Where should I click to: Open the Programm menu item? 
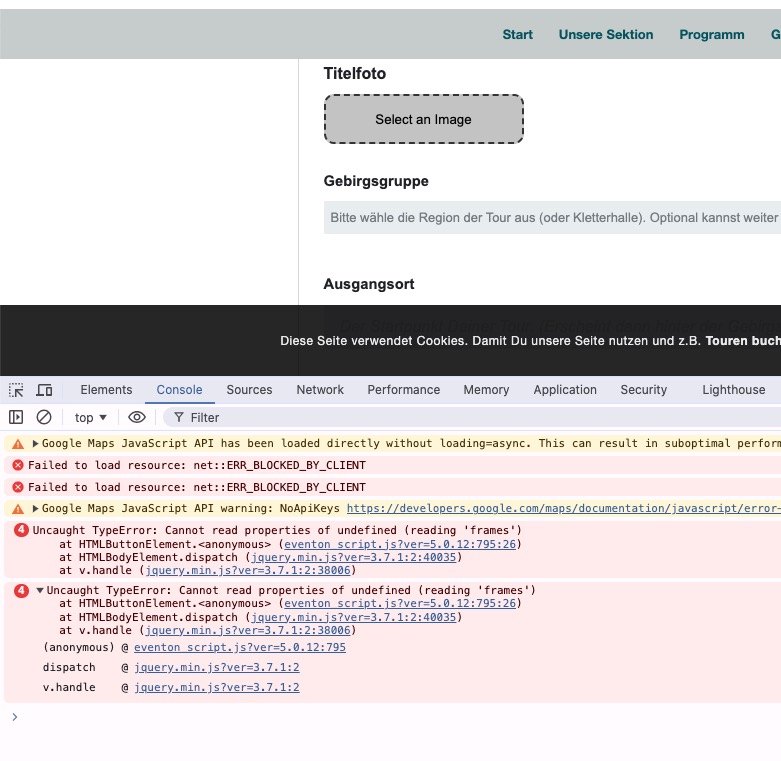click(x=712, y=34)
